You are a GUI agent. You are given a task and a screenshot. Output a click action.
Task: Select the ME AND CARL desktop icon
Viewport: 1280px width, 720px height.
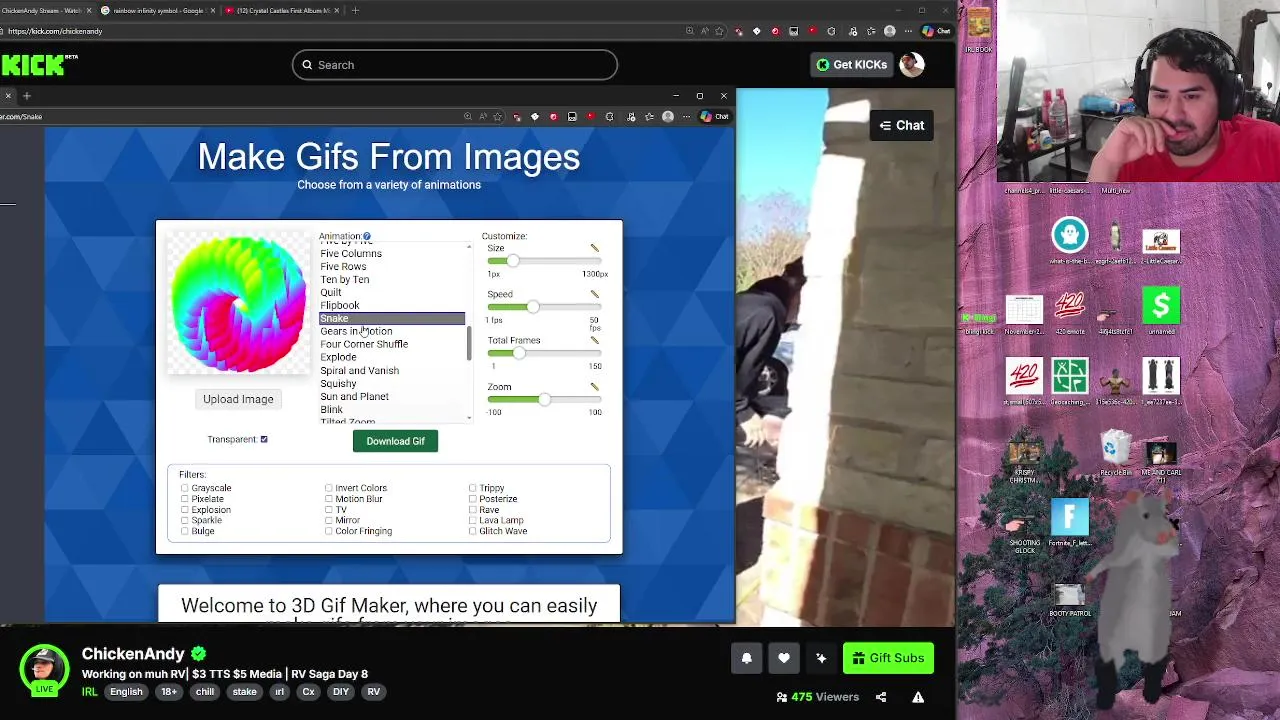pos(1161,461)
